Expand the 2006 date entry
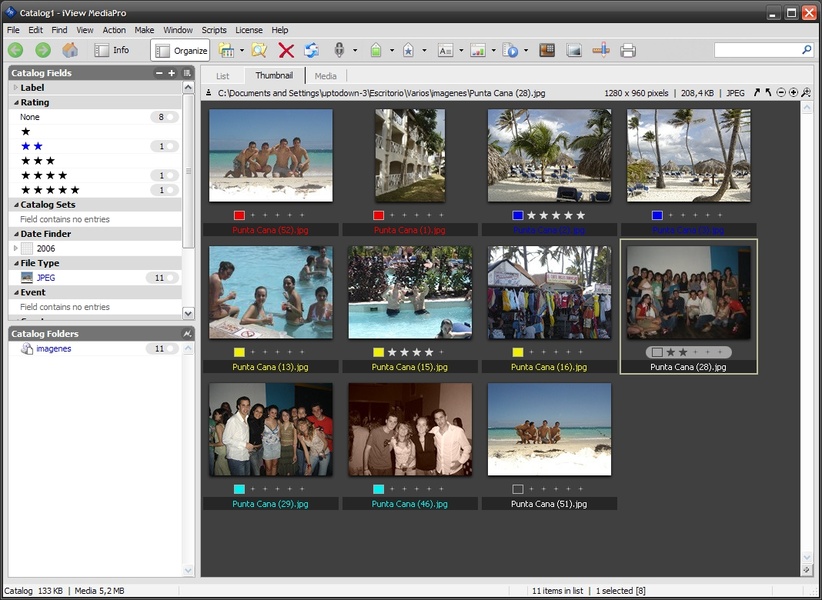The image size is (822, 600). click(16, 248)
